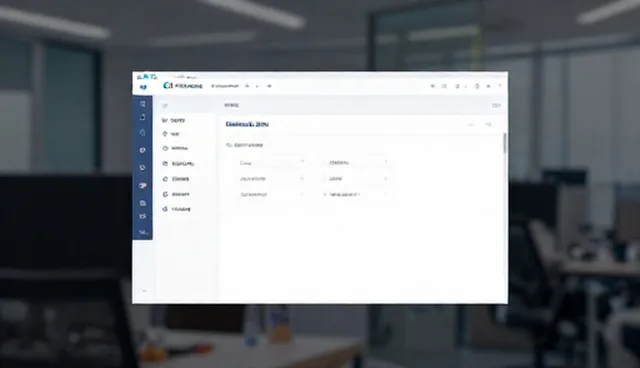The height and width of the screenshot is (368, 640).
Task: Open the middle-right dropdown in the form
Action: click(x=357, y=179)
